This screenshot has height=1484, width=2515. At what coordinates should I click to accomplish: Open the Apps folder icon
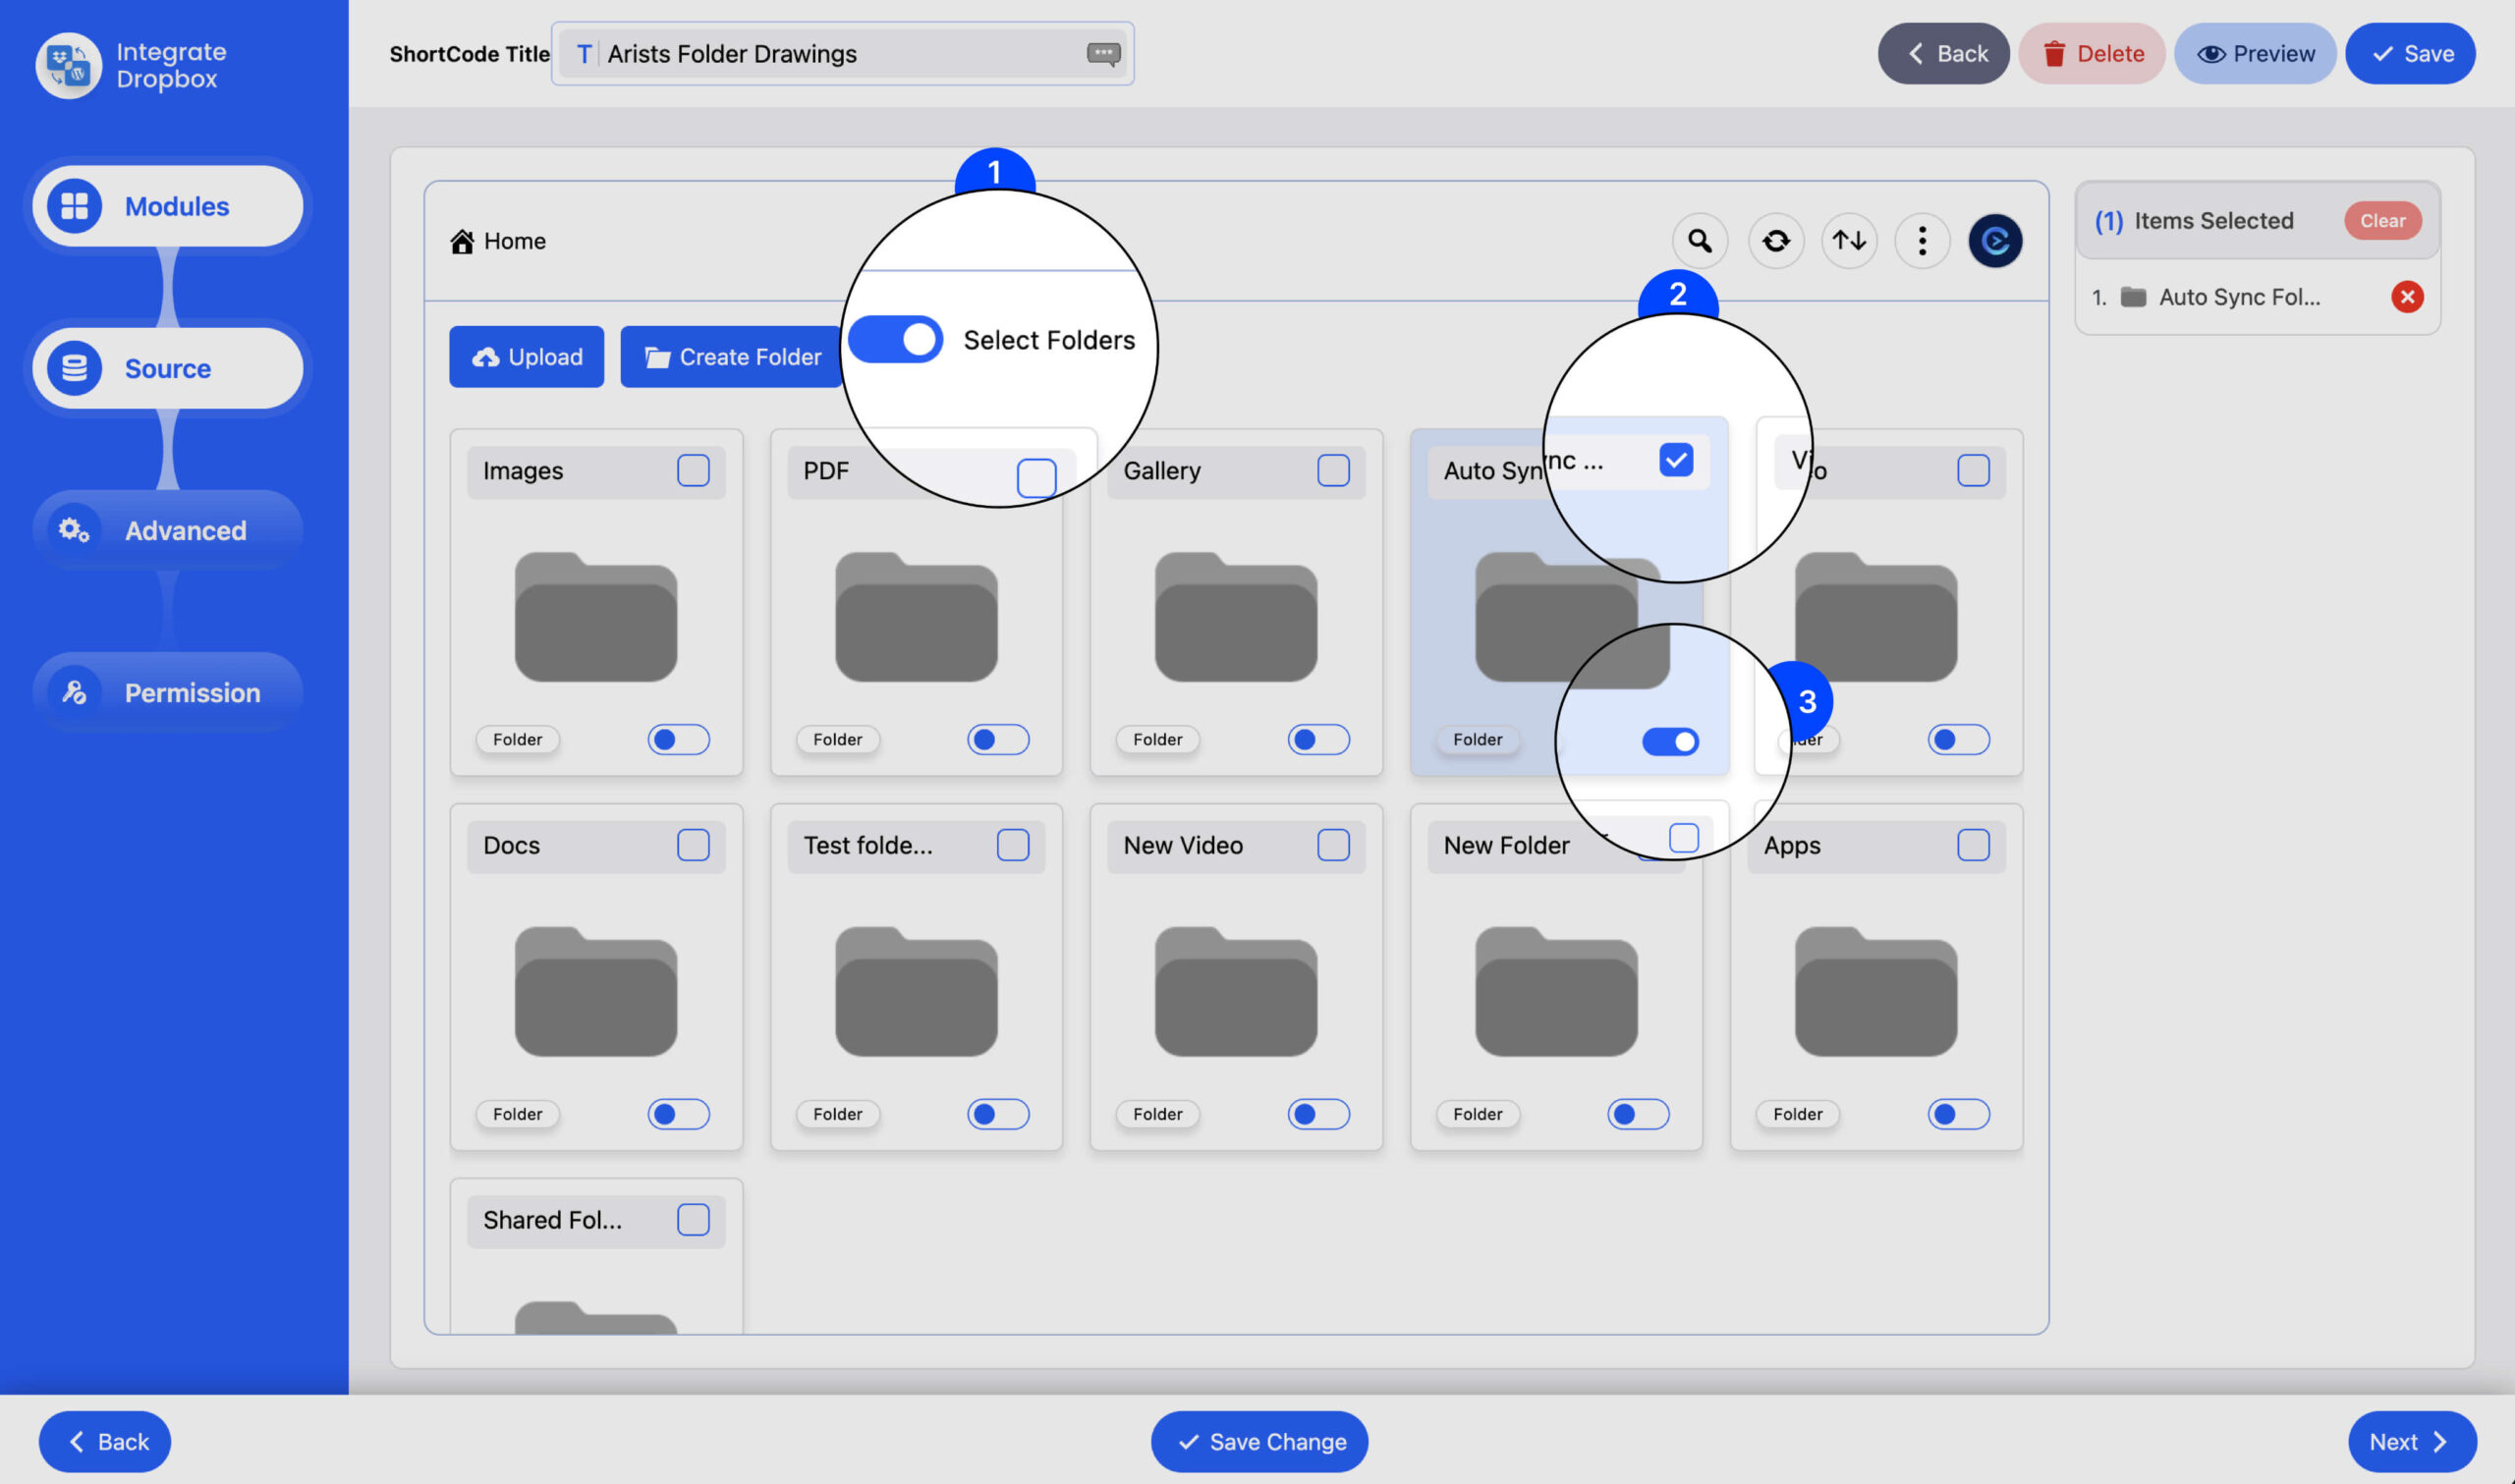pyautogui.click(x=1876, y=992)
